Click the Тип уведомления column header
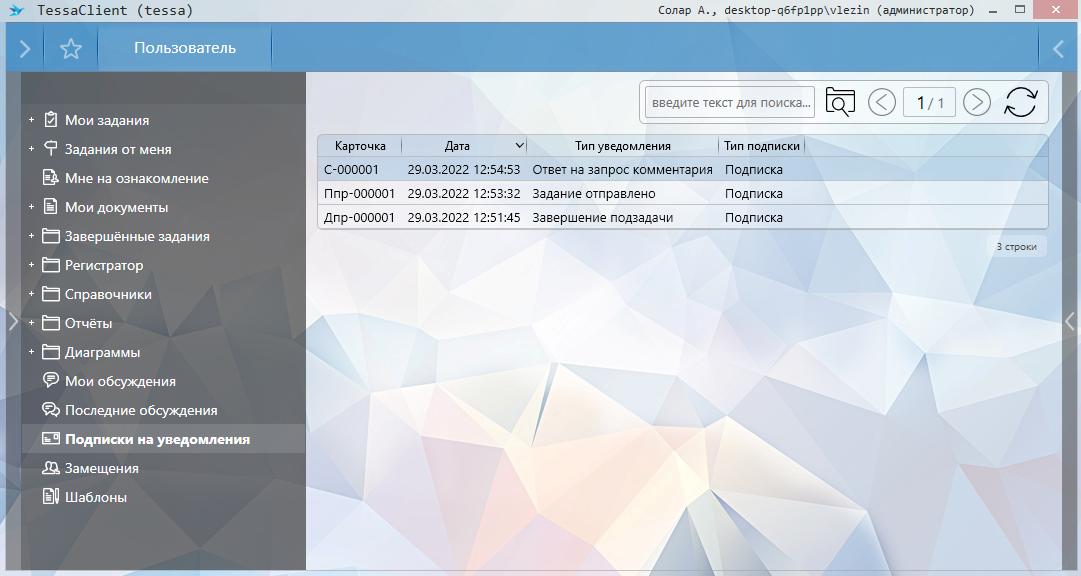Image resolution: width=1081 pixels, height=576 pixels. point(622,146)
